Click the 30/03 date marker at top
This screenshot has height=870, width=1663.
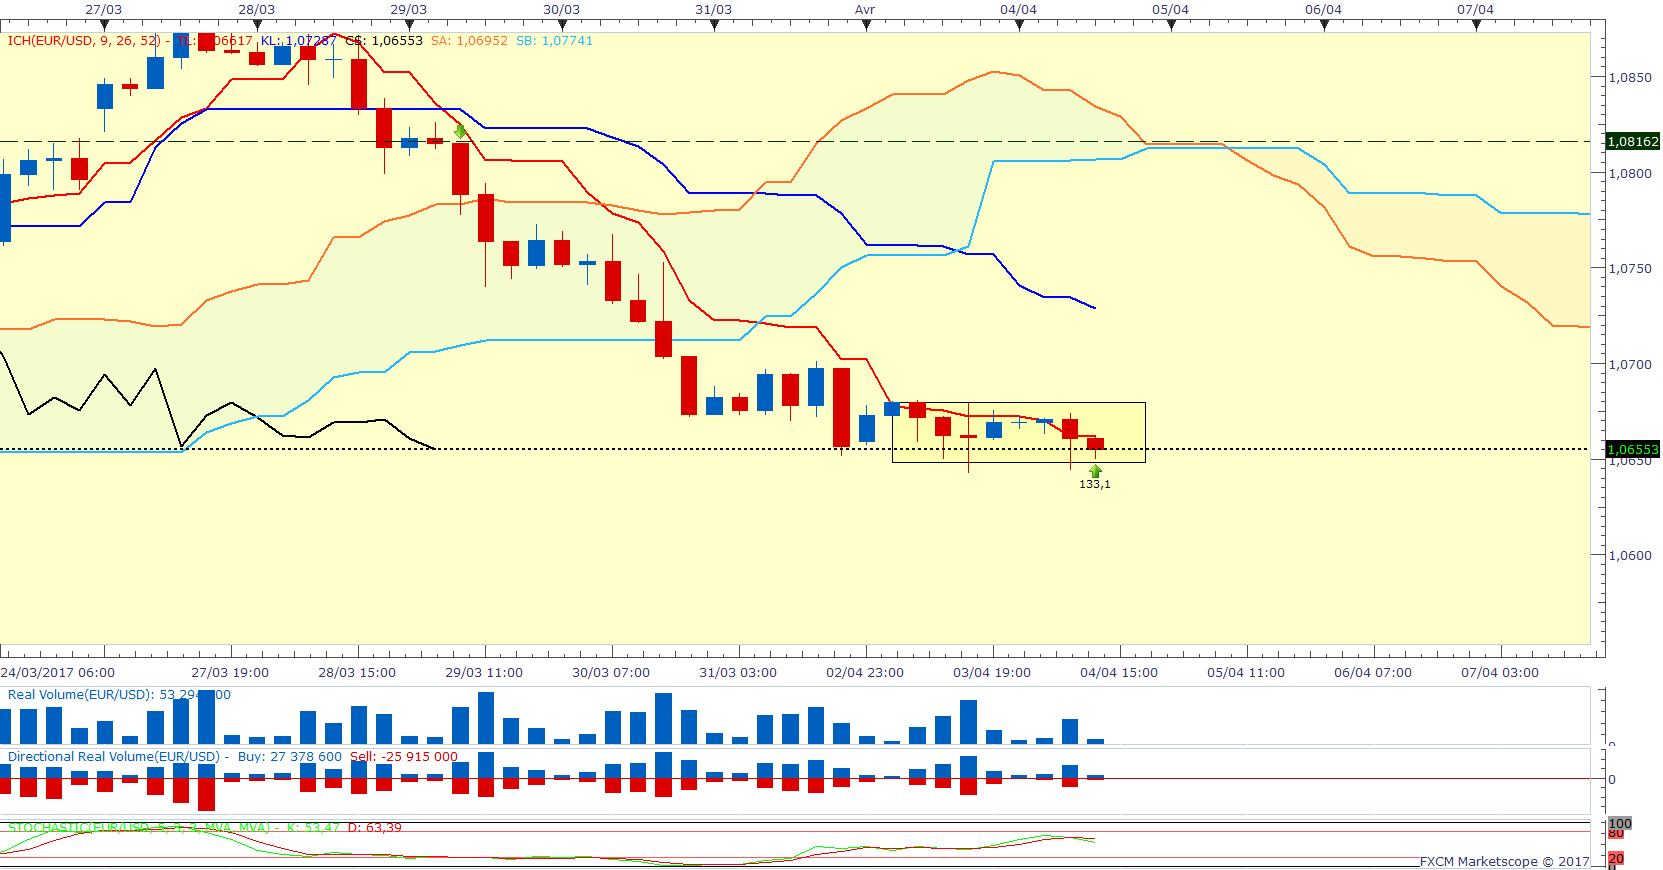pyautogui.click(x=562, y=10)
